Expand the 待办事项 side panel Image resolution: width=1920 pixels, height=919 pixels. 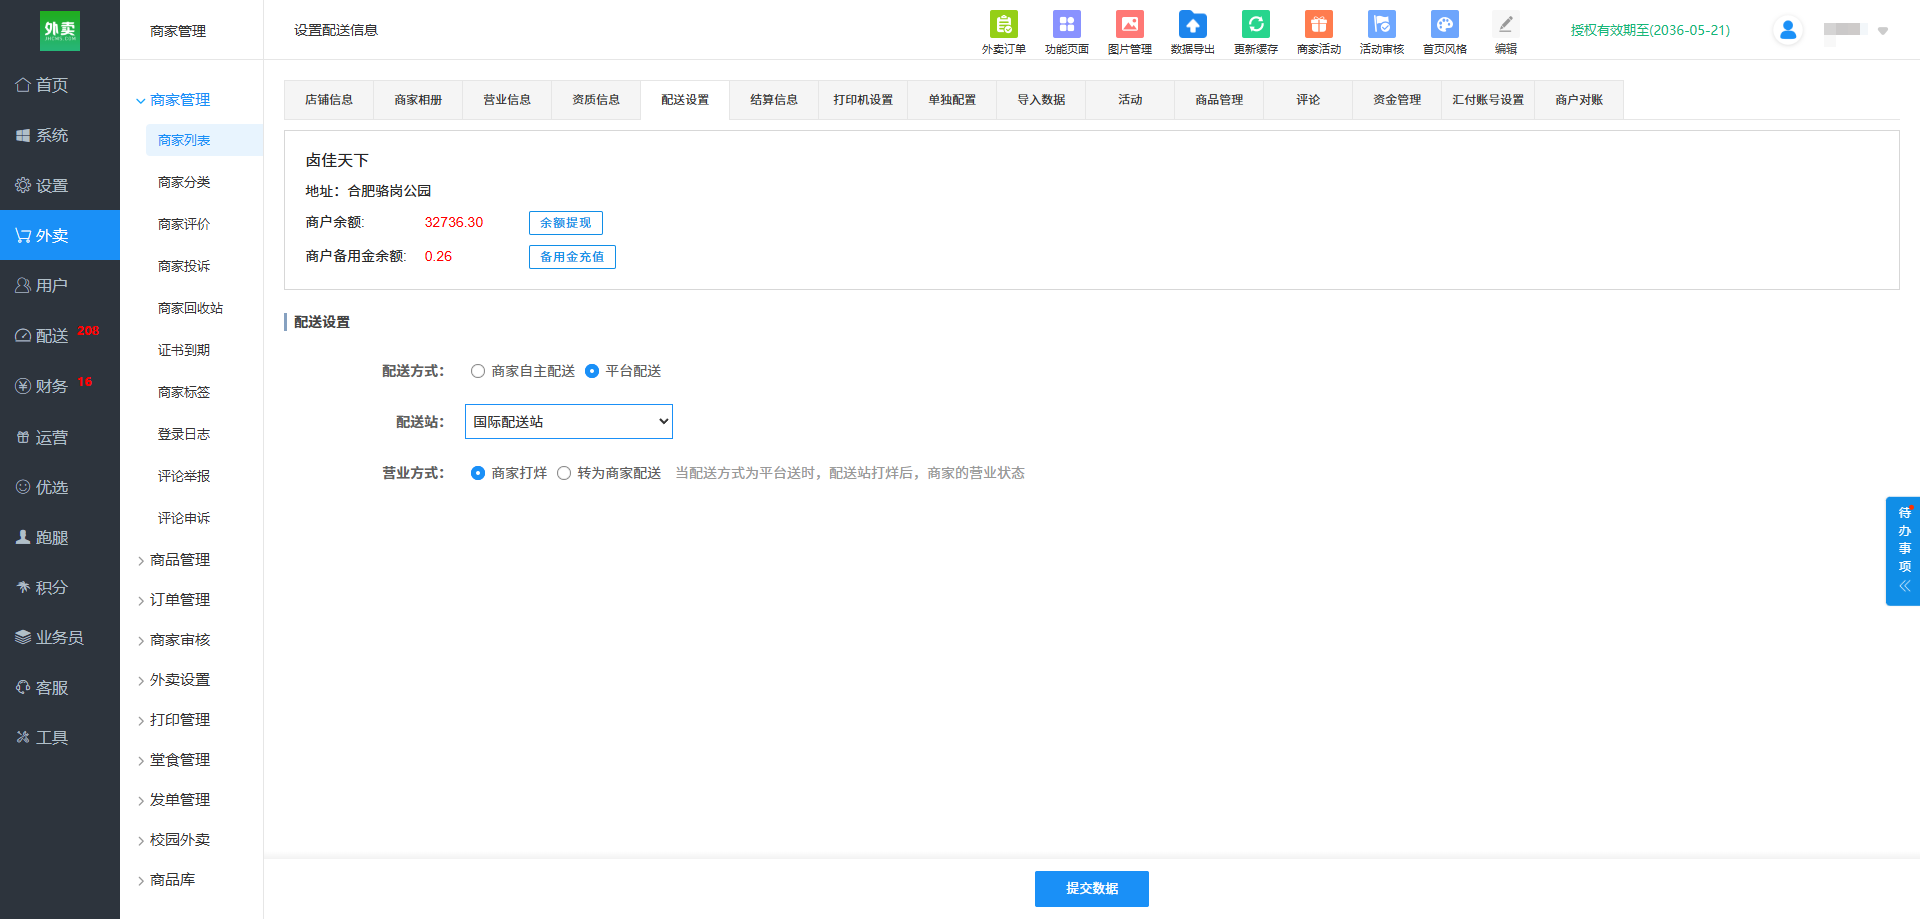tap(1904, 551)
